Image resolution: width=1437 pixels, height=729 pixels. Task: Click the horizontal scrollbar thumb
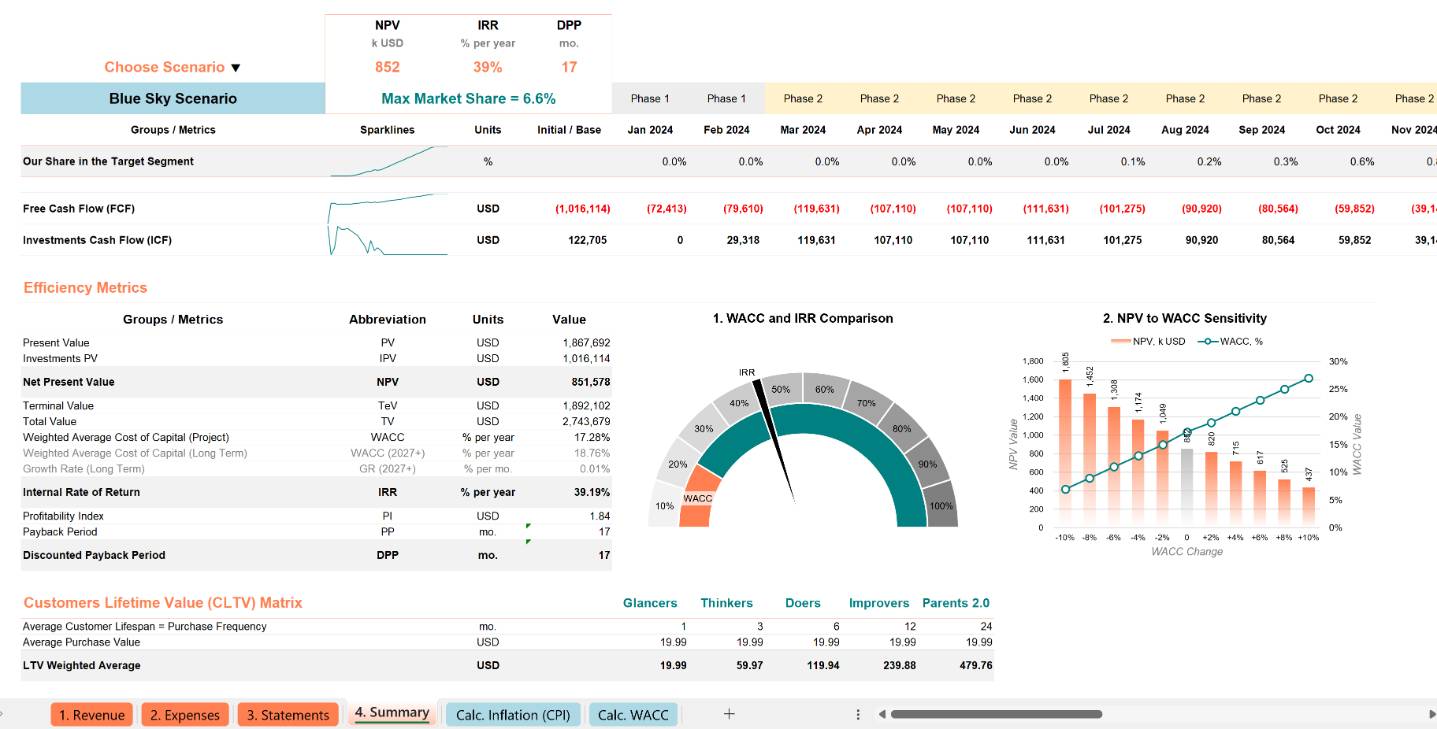point(996,714)
